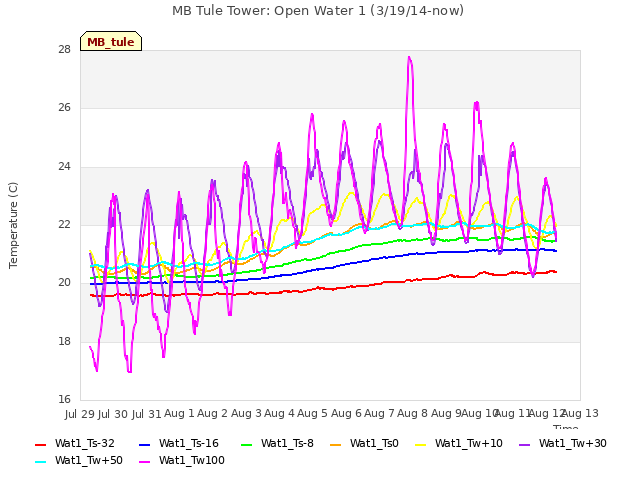The width and height of the screenshot is (640, 480).
Task: Click the orange Wat1_Ts0 legend swatch
Action: (336, 444)
